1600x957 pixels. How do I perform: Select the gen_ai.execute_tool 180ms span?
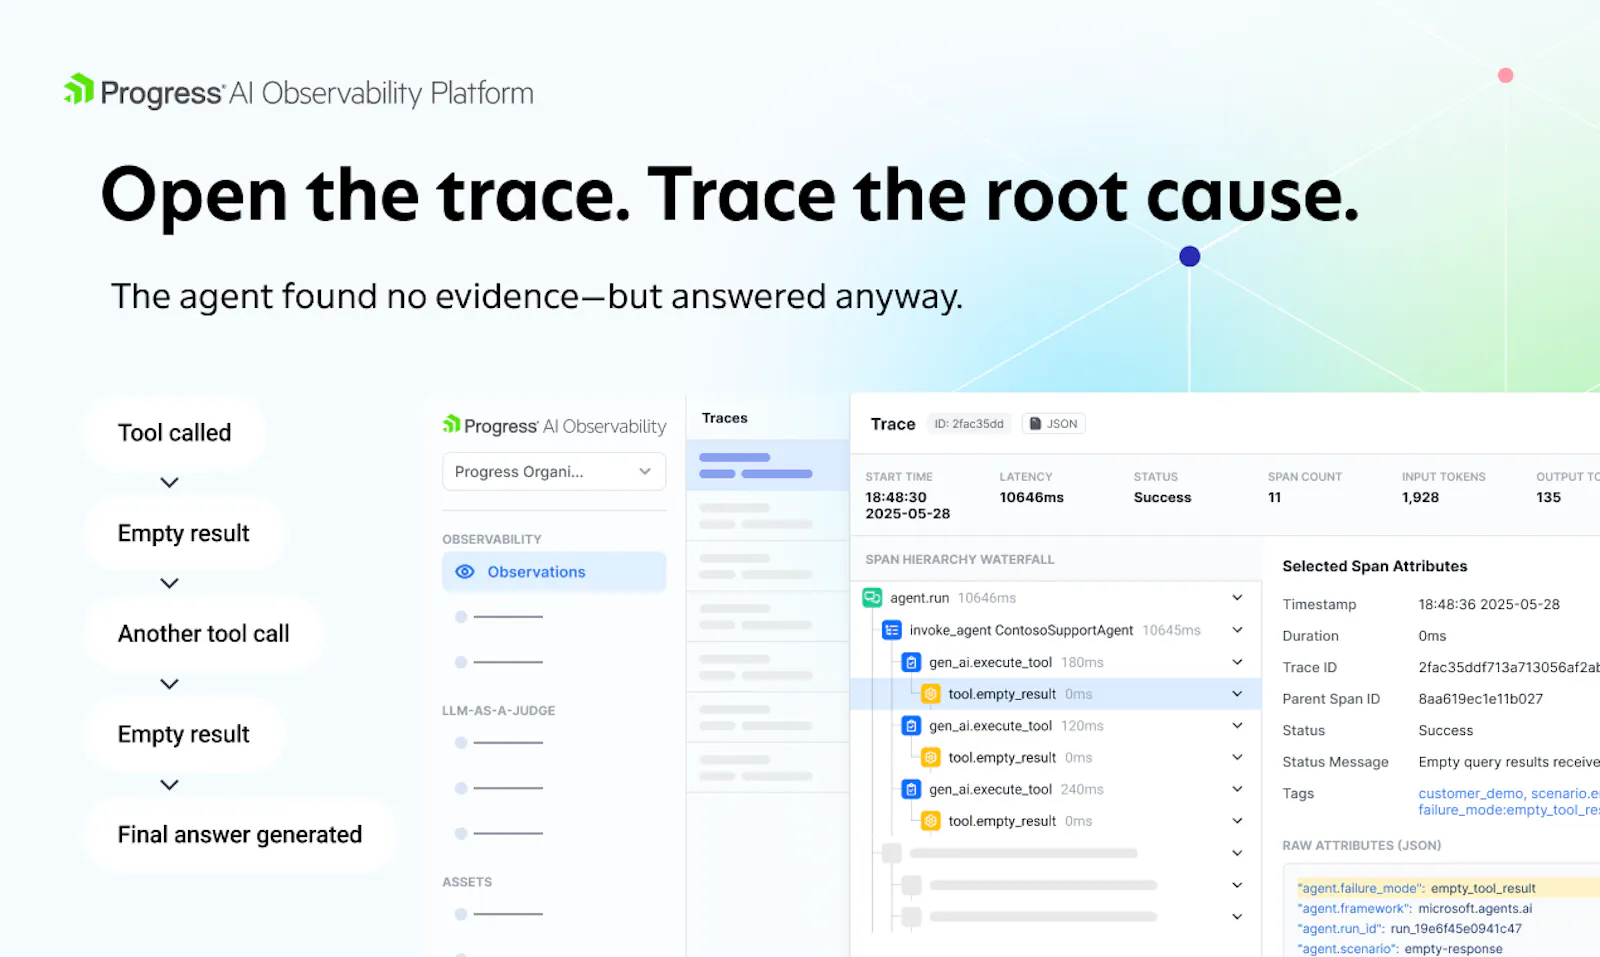1055,662
